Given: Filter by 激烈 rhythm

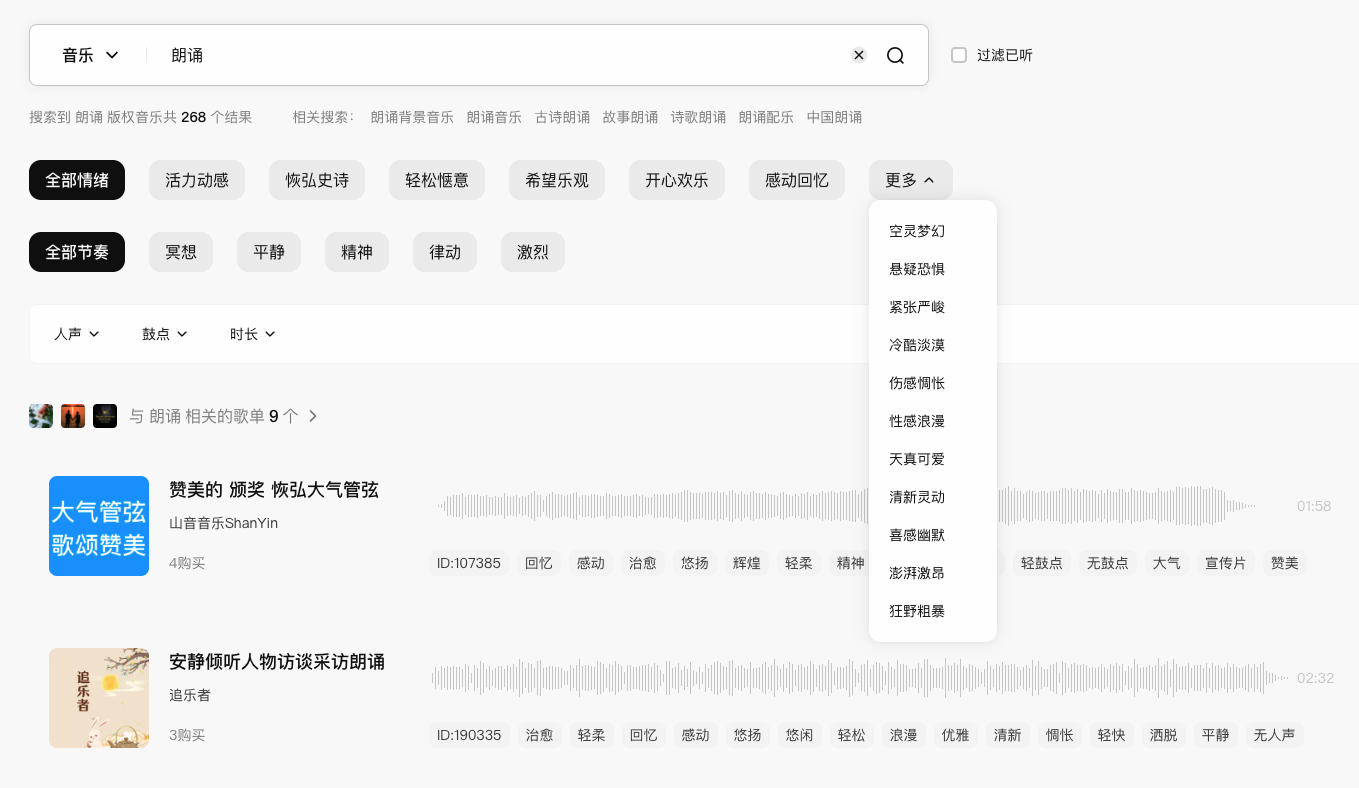Looking at the screenshot, I should click(x=533, y=252).
